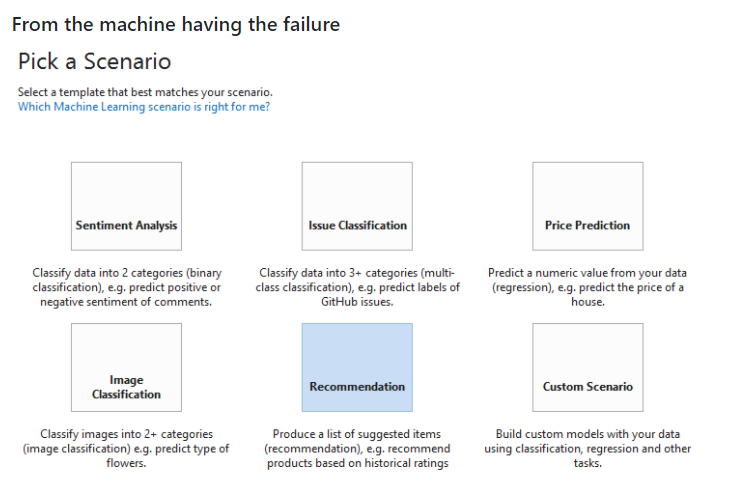Choose the Issue Classification scenario tile
This screenshot has width=732, height=496.
(x=357, y=206)
